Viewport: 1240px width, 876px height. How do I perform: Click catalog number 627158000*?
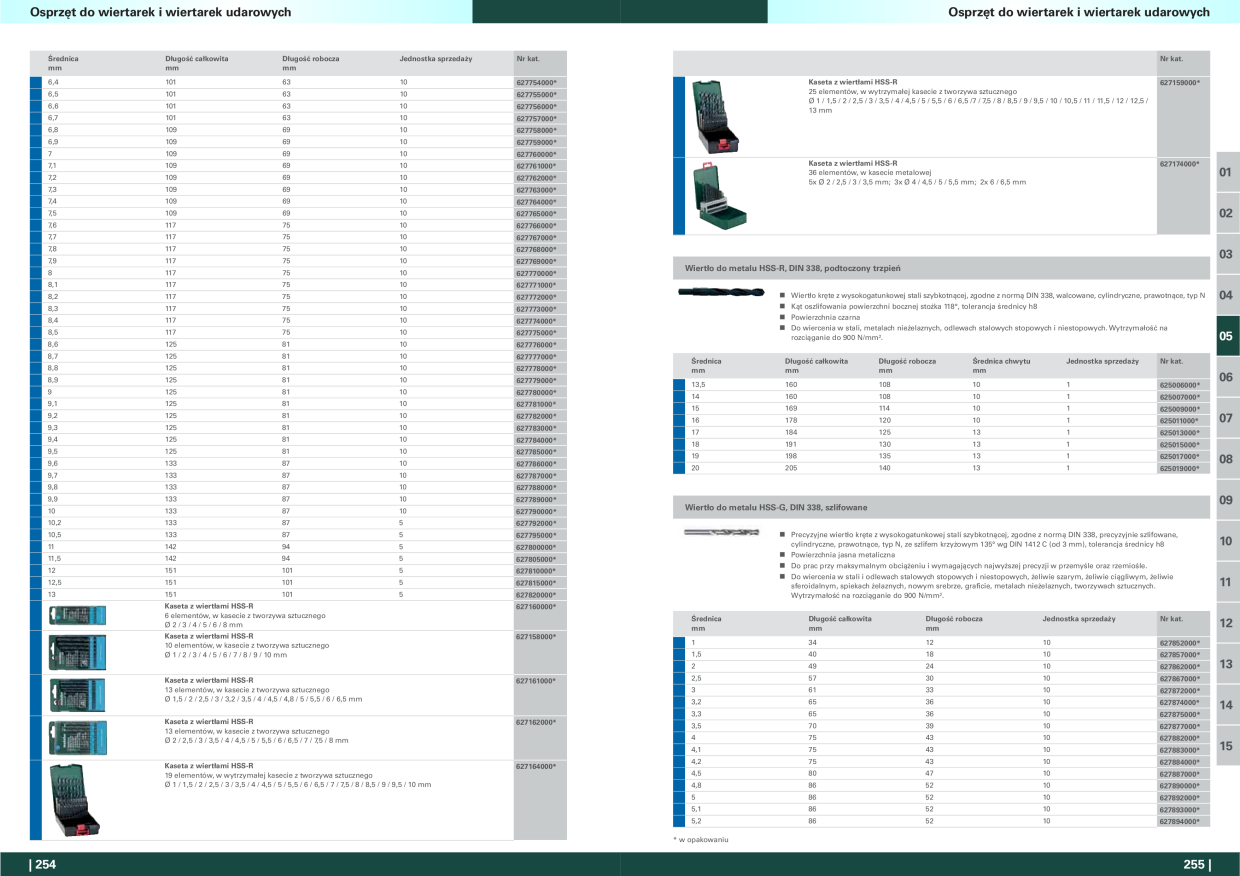click(x=535, y=636)
